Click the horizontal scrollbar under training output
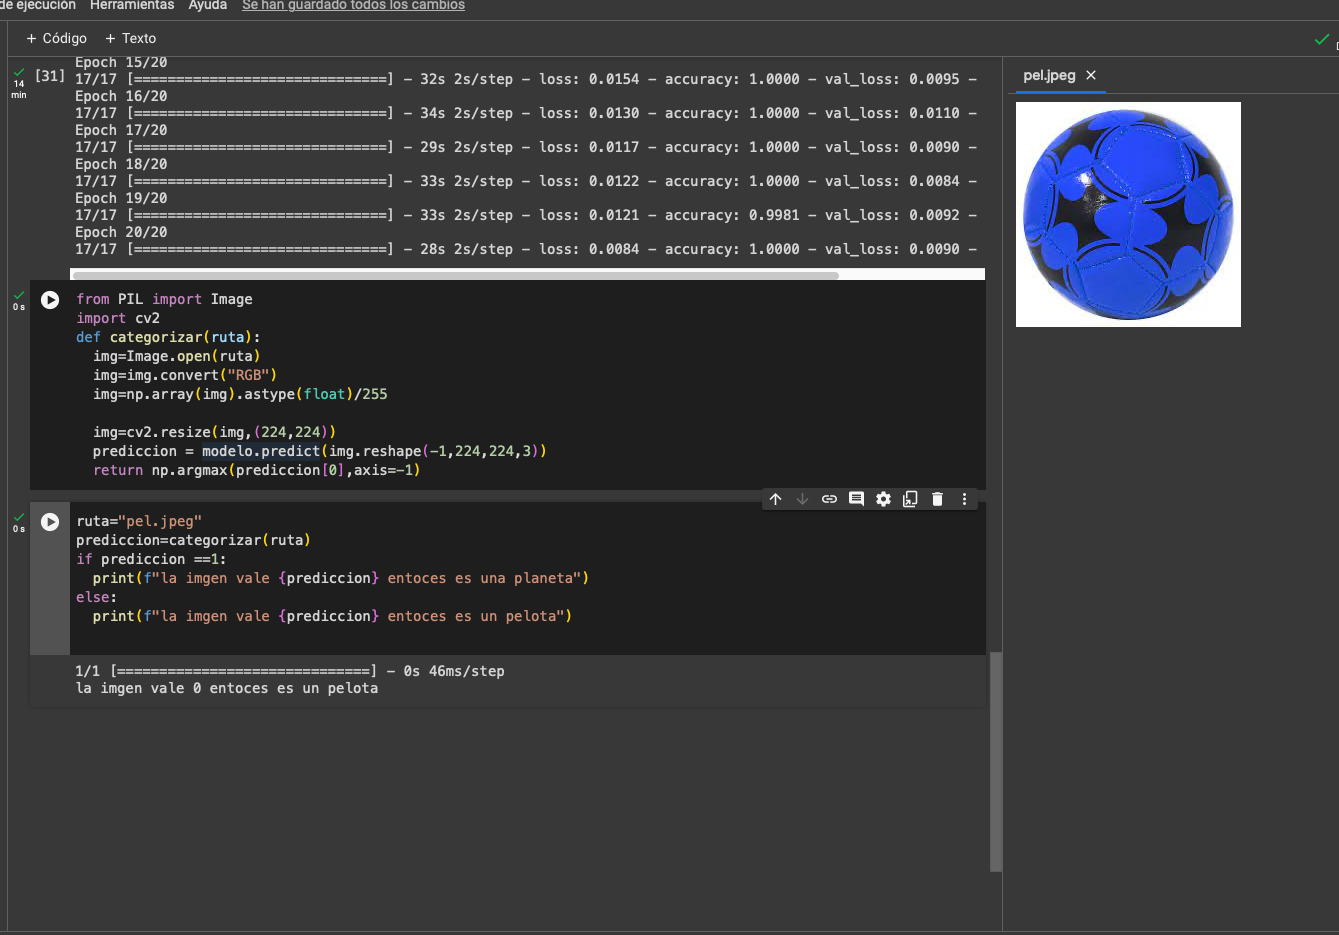This screenshot has width=1339, height=935. (x=455, y=275)
